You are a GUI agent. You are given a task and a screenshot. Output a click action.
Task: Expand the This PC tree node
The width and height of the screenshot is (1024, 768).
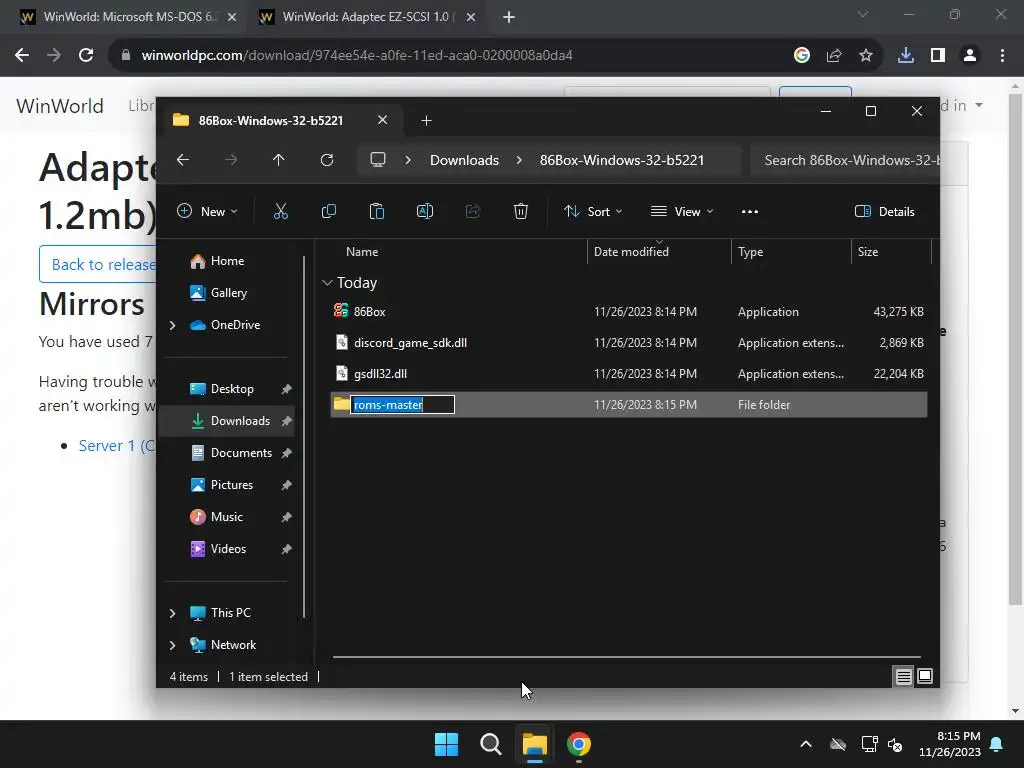(172, 613)
